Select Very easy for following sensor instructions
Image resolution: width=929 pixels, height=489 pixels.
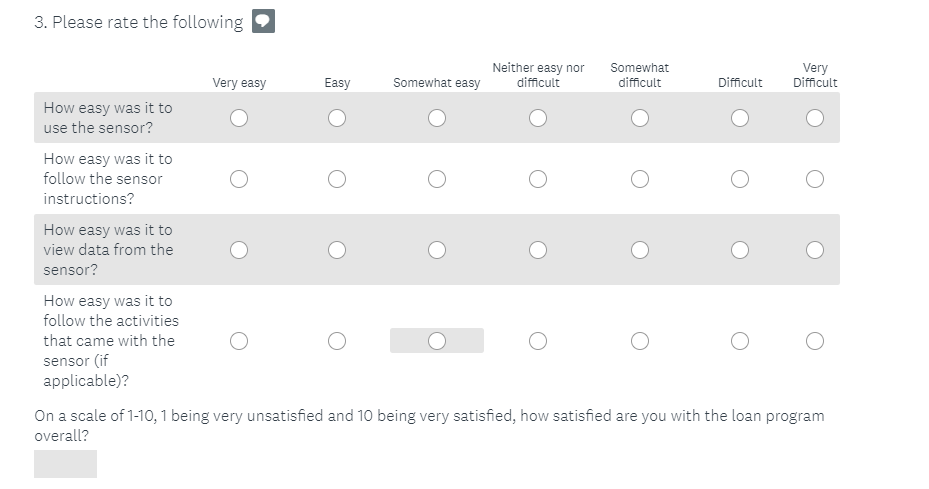238,179
